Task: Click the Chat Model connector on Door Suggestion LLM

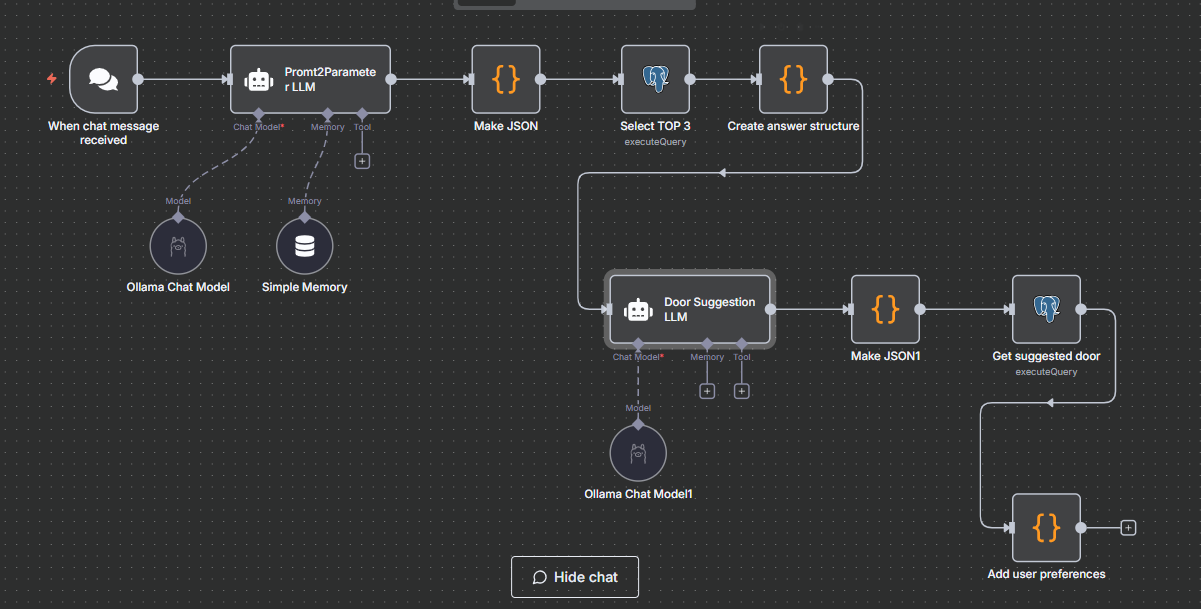Action: tap(638, 343)
